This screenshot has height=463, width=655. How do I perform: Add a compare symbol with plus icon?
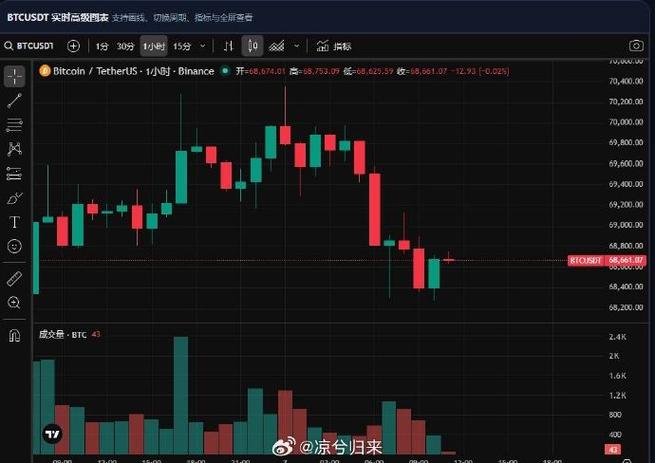[74, 46]
